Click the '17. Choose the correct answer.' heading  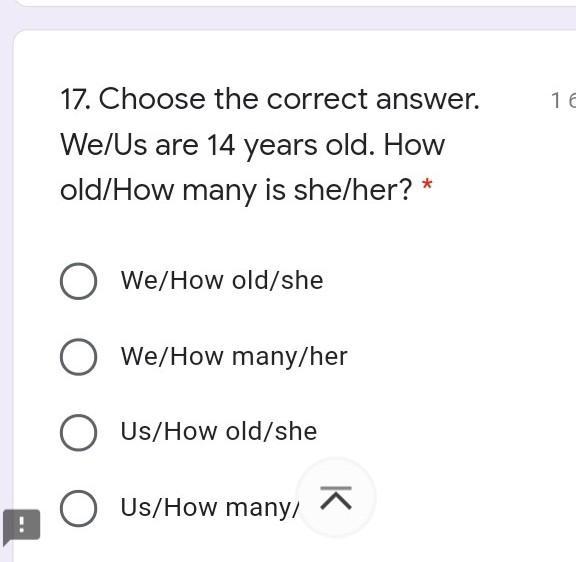click(x=270, y=99)
